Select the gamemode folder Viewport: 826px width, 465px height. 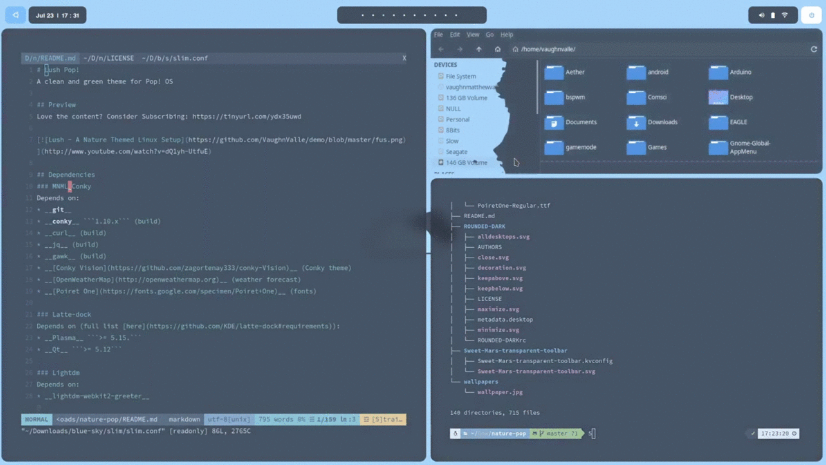click(570, 147)
